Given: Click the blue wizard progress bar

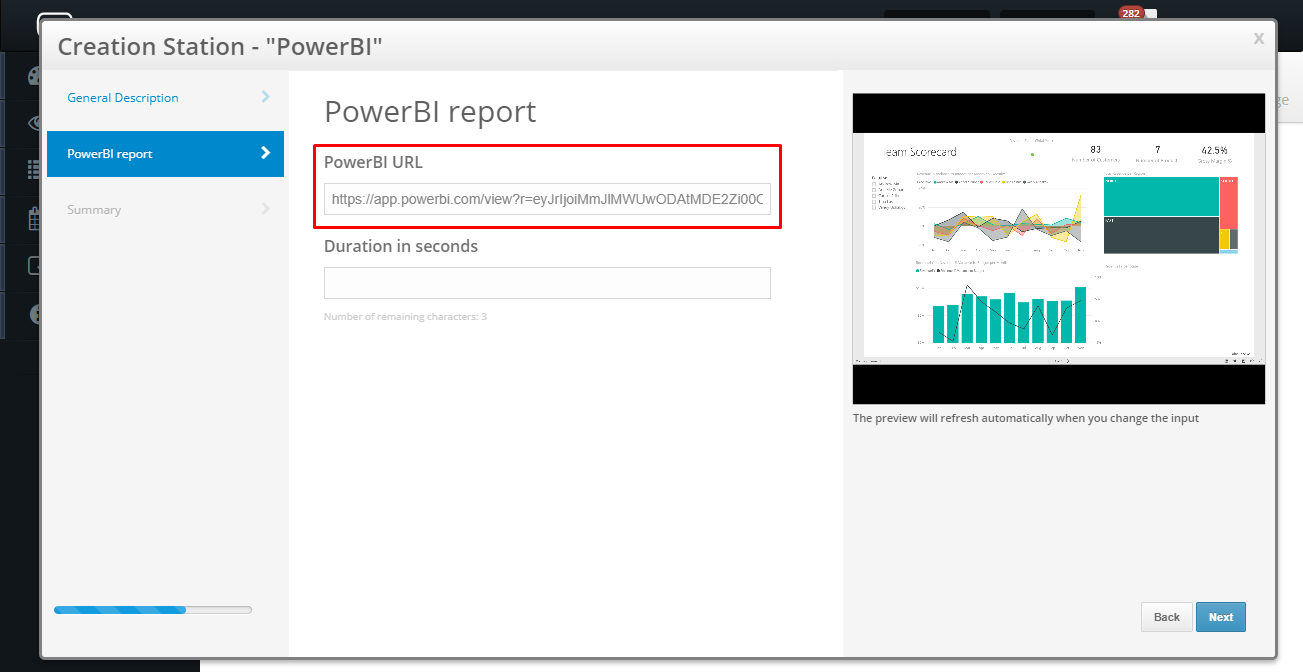Looking at the screenshot, I should (153, 609).
